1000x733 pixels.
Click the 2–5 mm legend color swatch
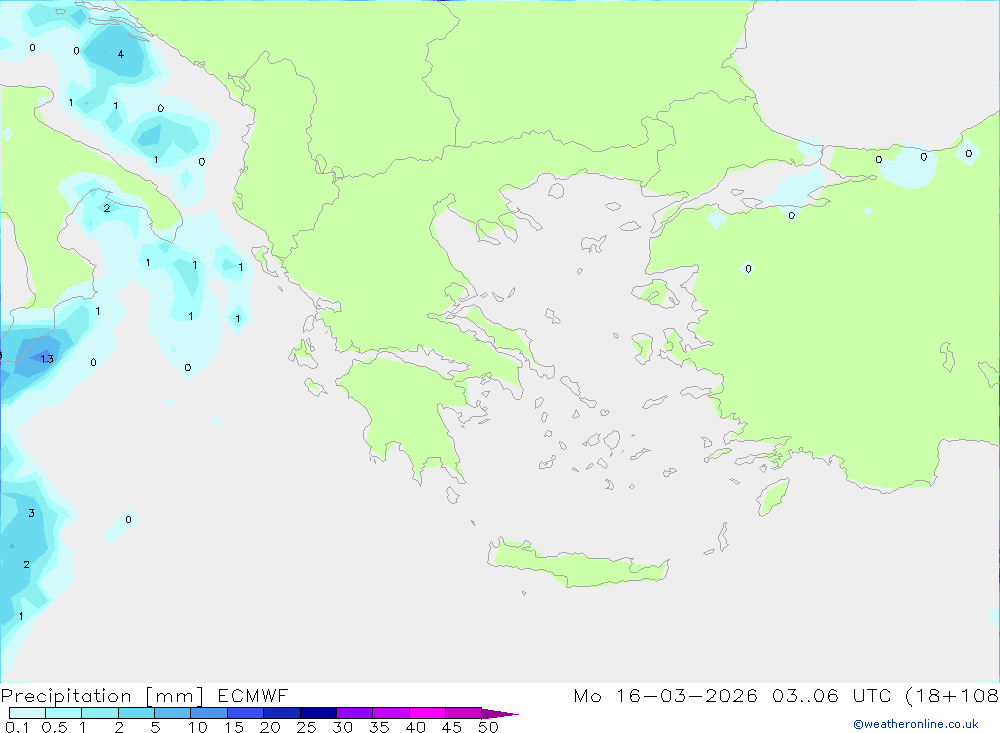point(136,713)
